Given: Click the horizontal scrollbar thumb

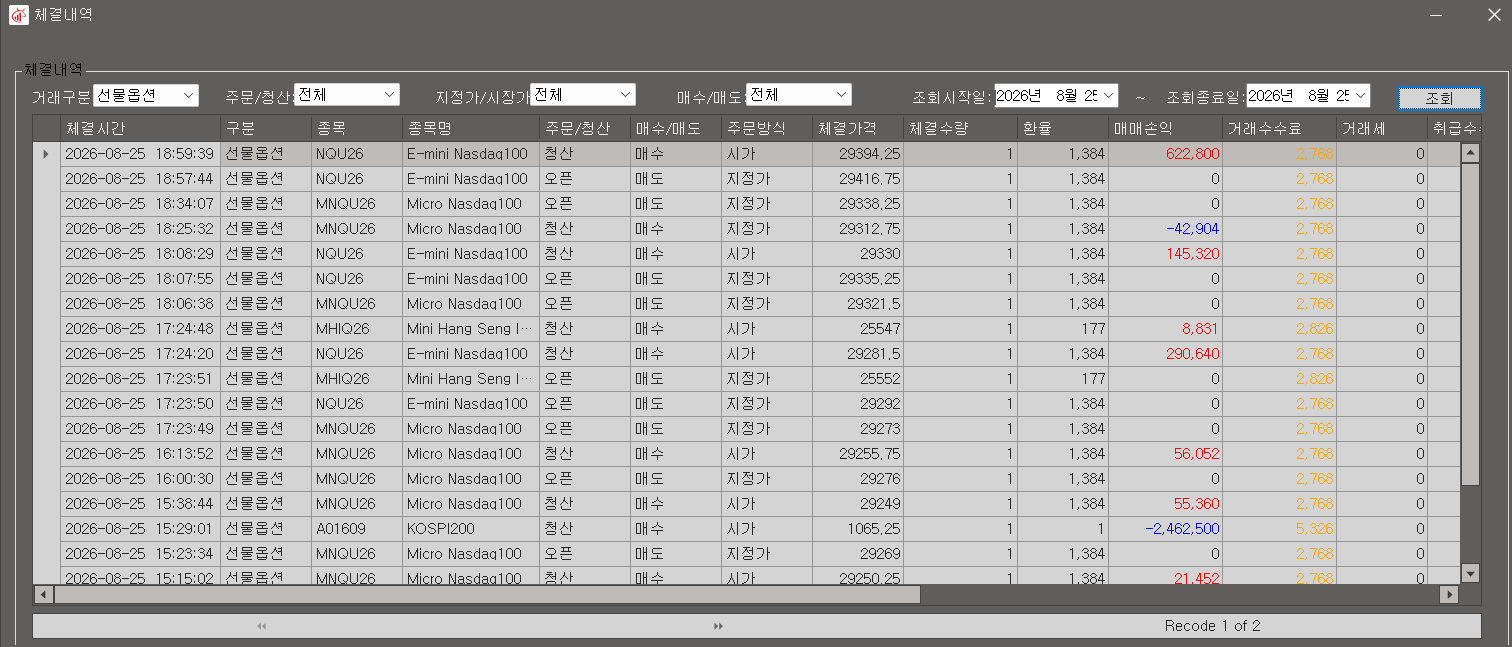Looking at the screenshot, I should (x=487, y=594).
